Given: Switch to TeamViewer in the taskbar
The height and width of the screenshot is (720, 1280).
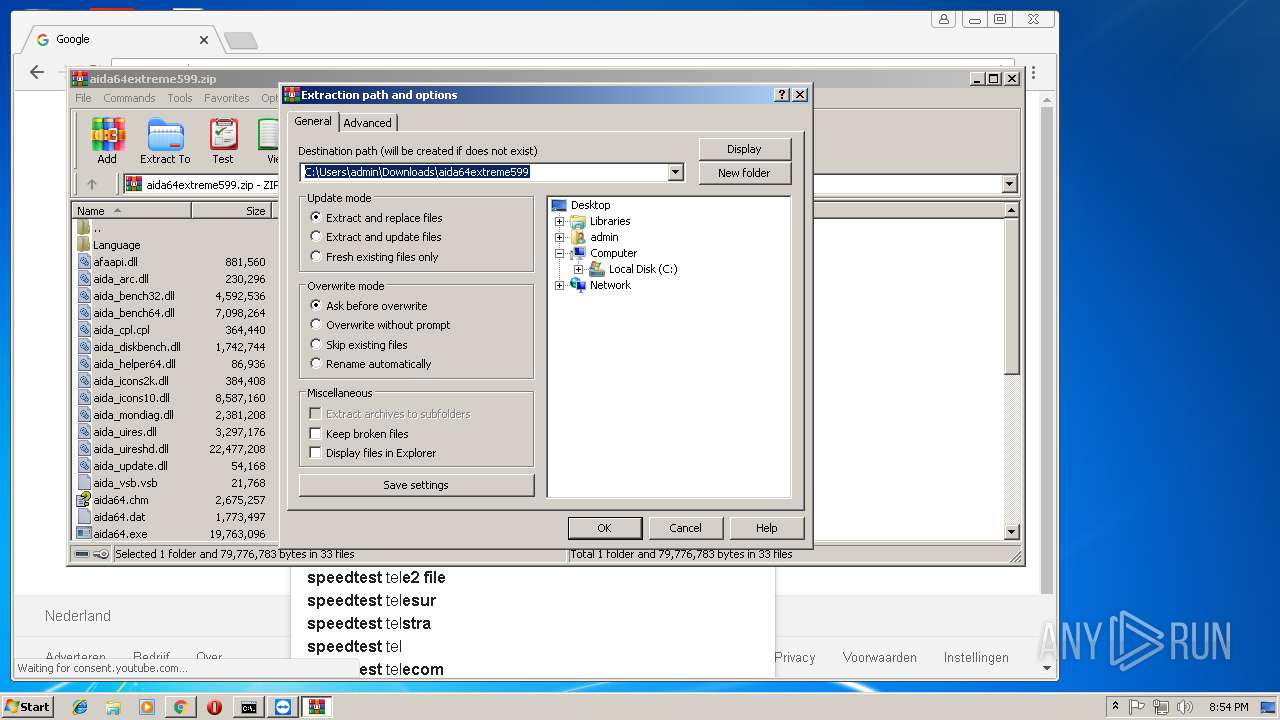Looking at the screenshot, I should pos(283,707).
